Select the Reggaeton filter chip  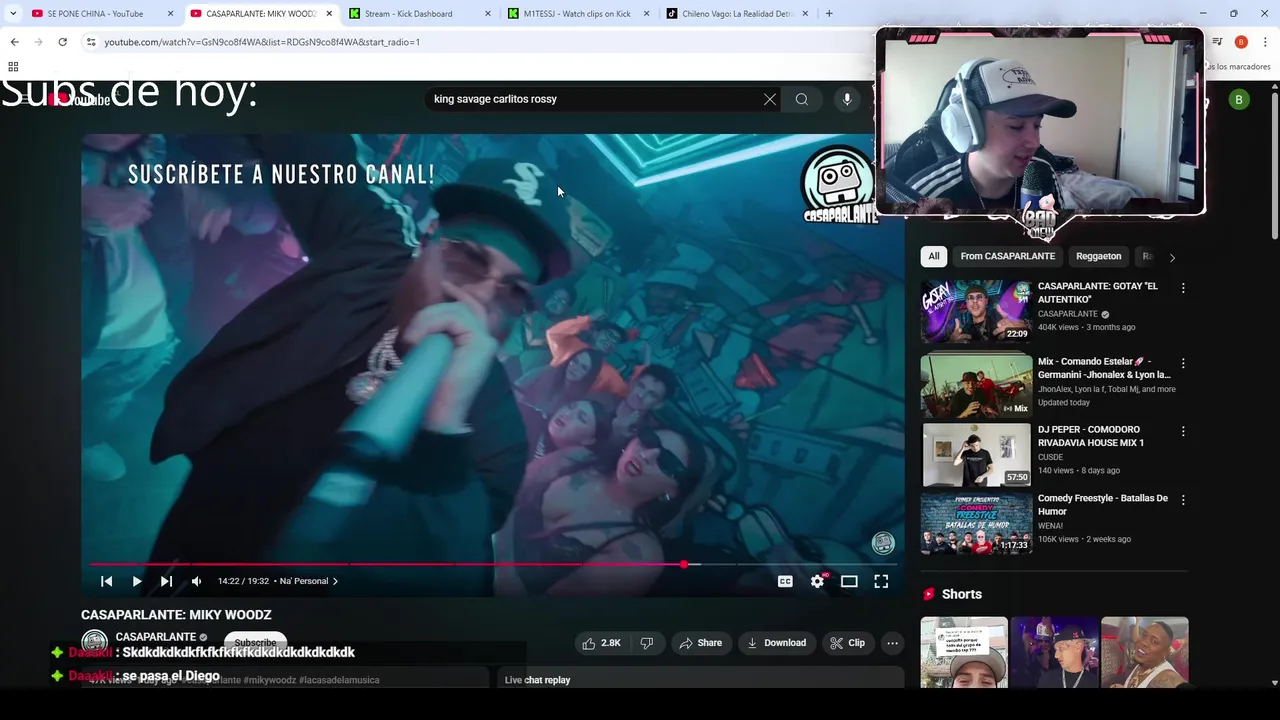tap(1098, 256)
